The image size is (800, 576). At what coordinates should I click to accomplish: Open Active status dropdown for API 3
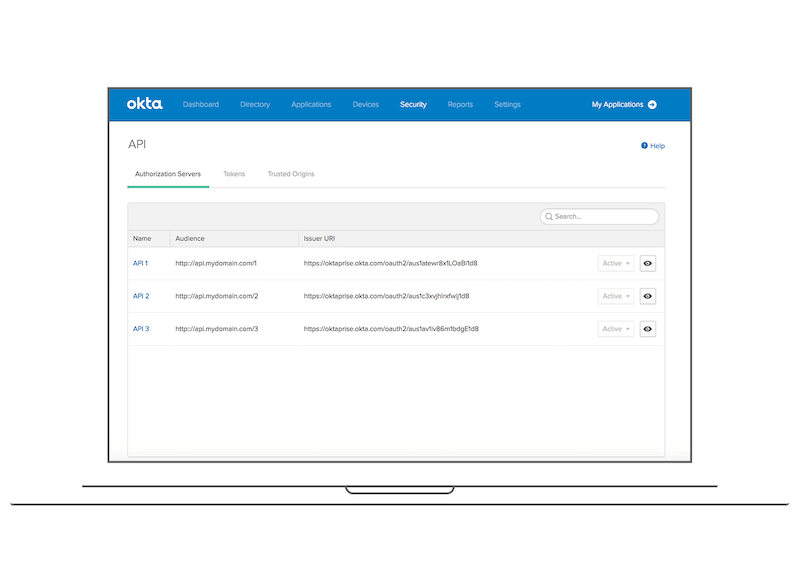coord(615,329)
